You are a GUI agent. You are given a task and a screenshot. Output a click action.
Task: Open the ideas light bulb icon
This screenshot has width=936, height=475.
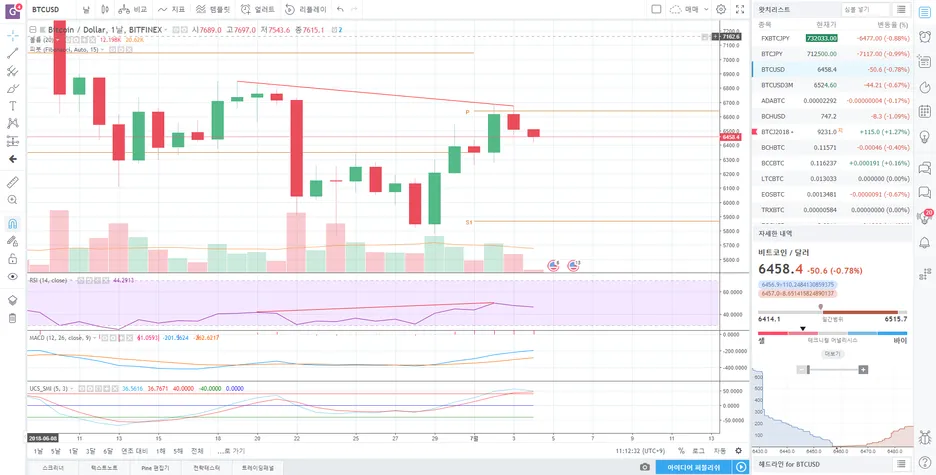coord(924,135)
